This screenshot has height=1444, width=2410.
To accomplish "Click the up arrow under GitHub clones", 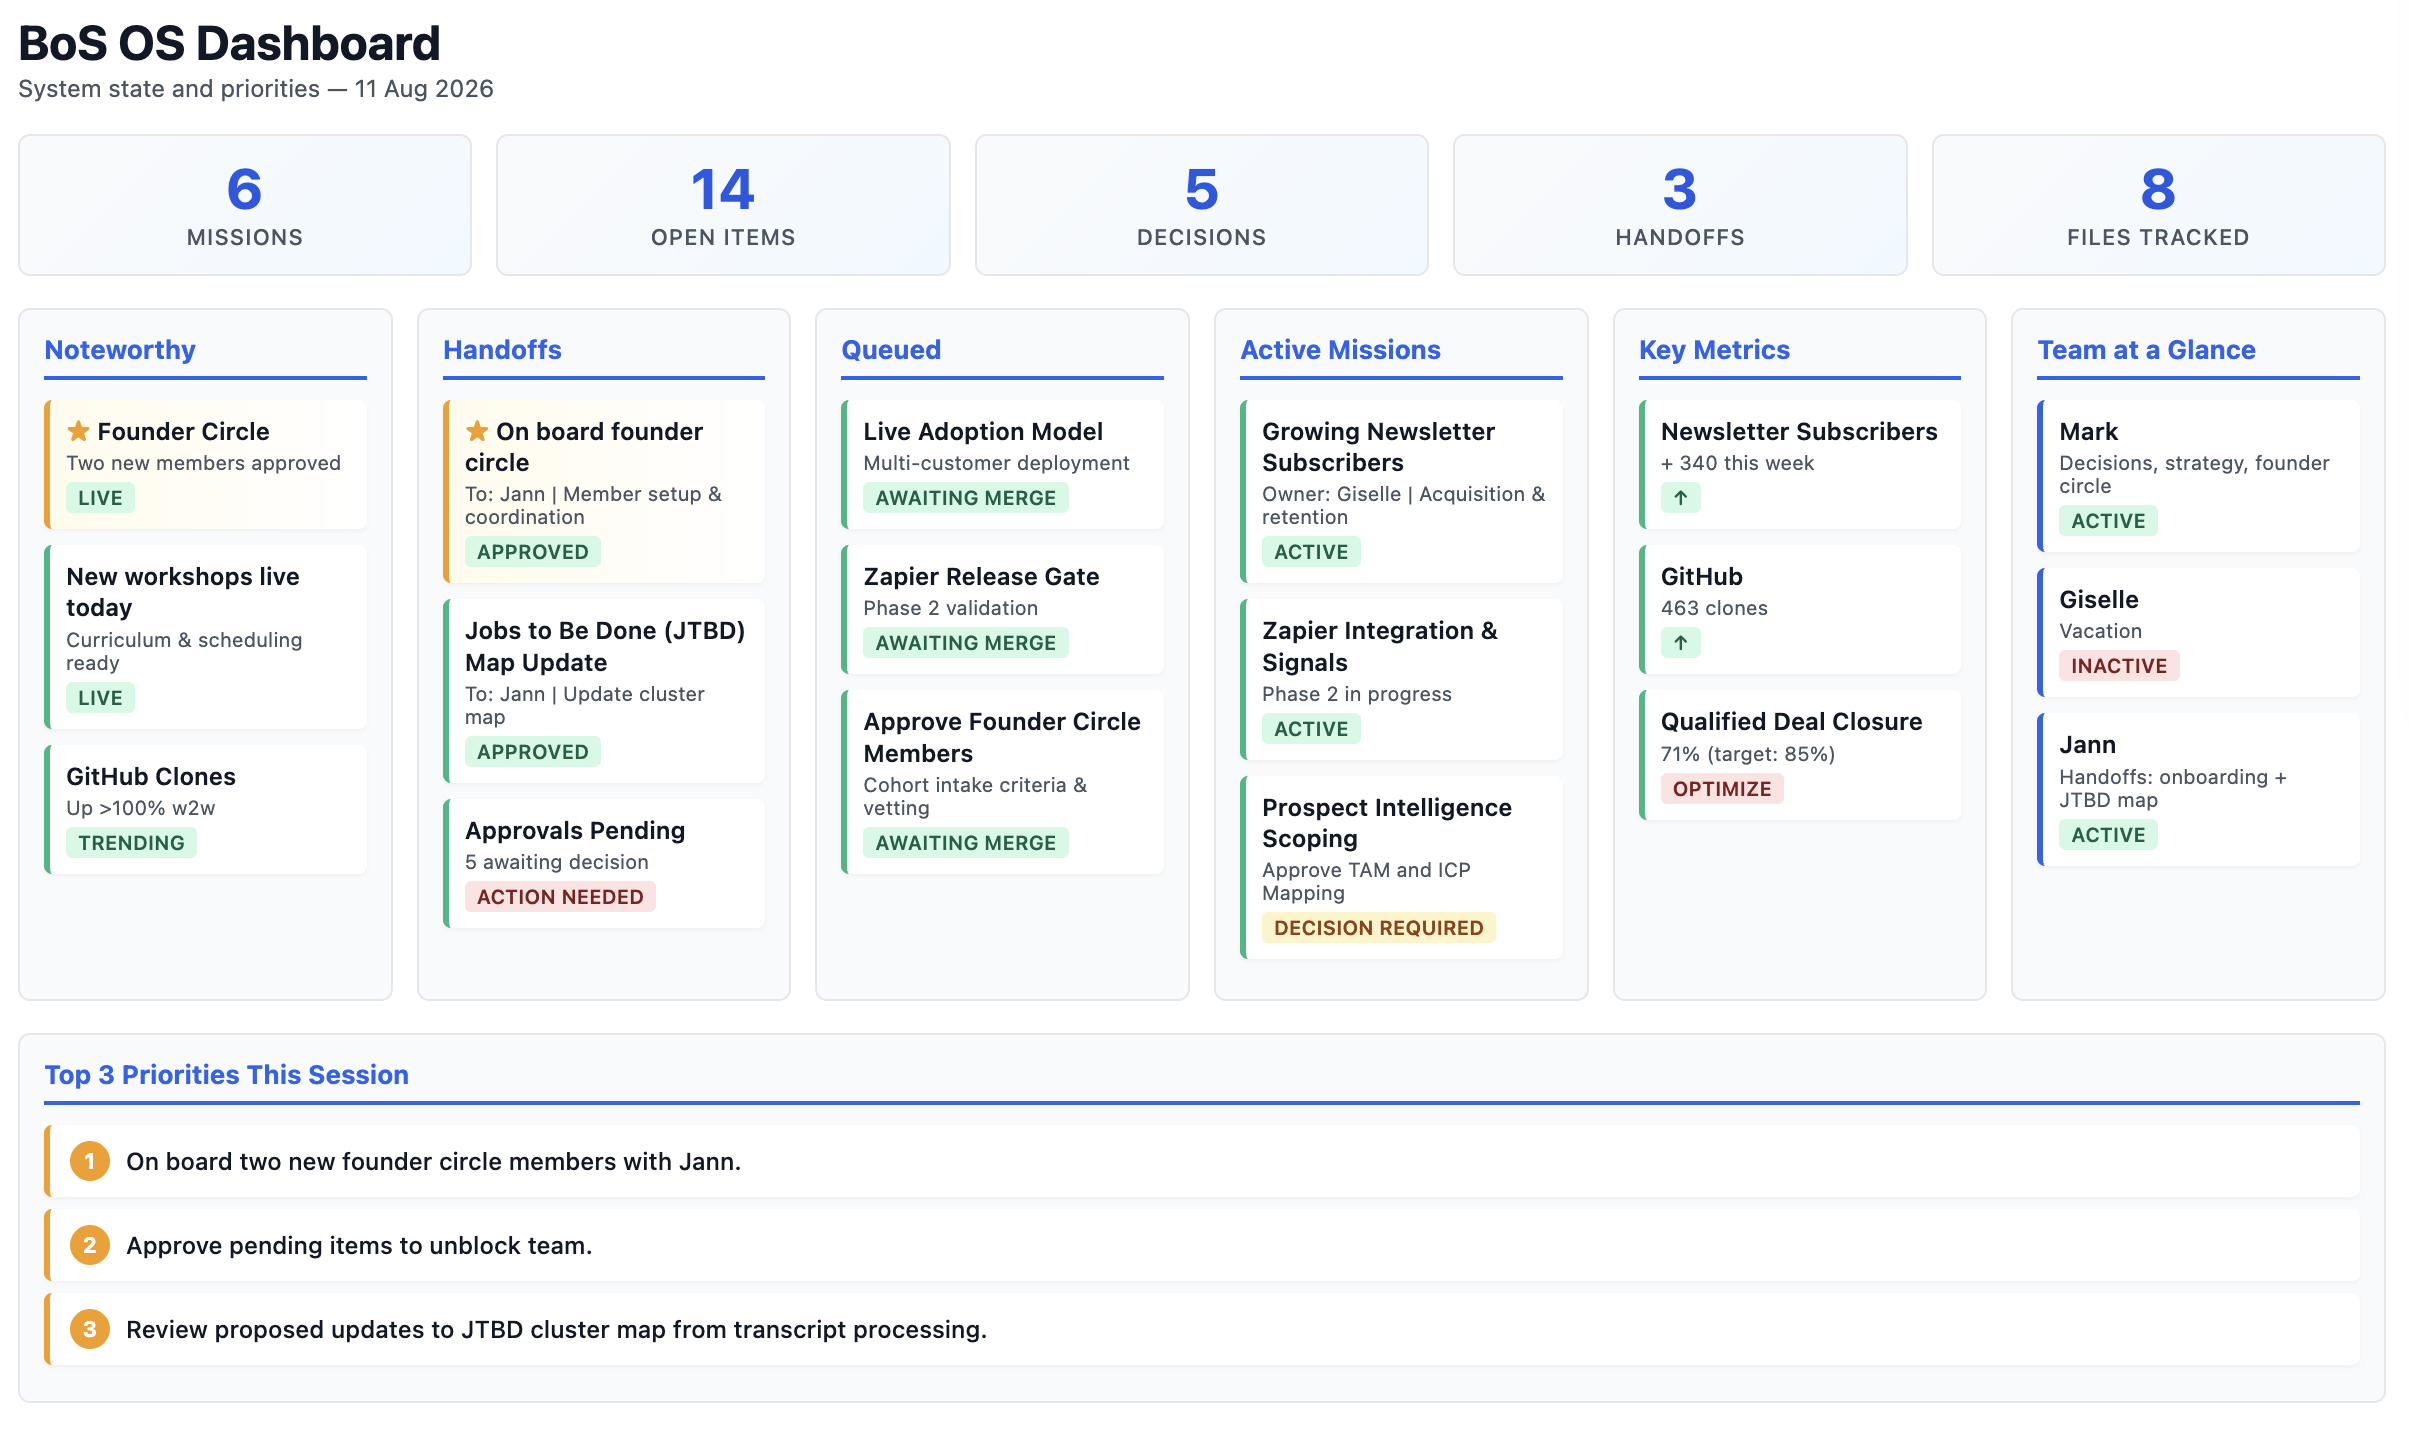I will click(1680, 642).
